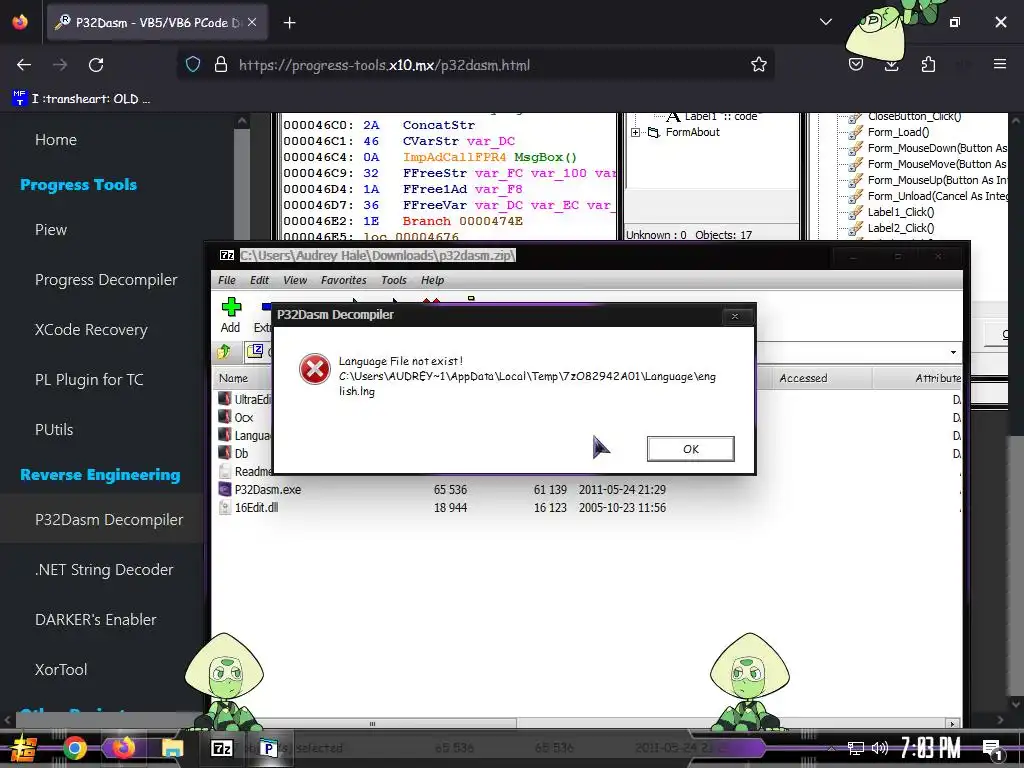The width and height of the screenshot is (1024, 768).
Task: Open the XCode Recovery link
Action: (x=91, y=330)
